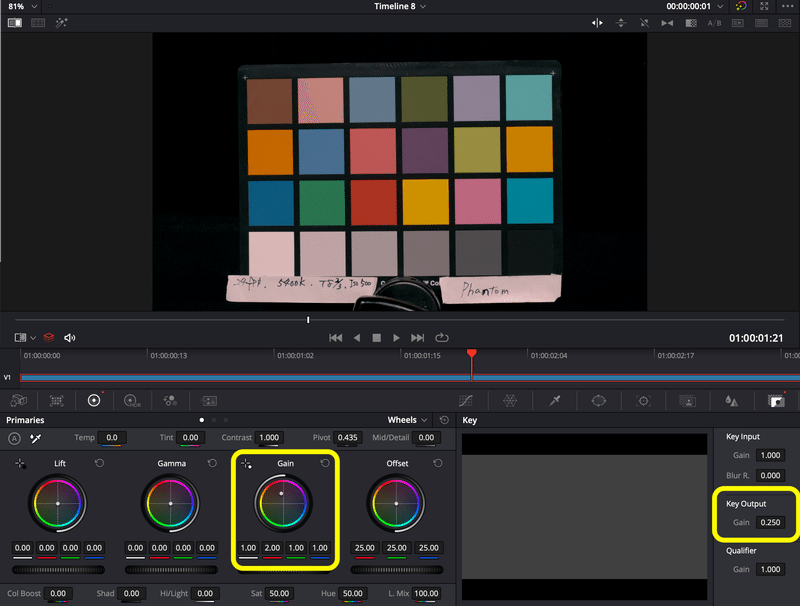Reset the Gain wheel
This screenshot has height=606, width=800.
click(x=325, y=463)
